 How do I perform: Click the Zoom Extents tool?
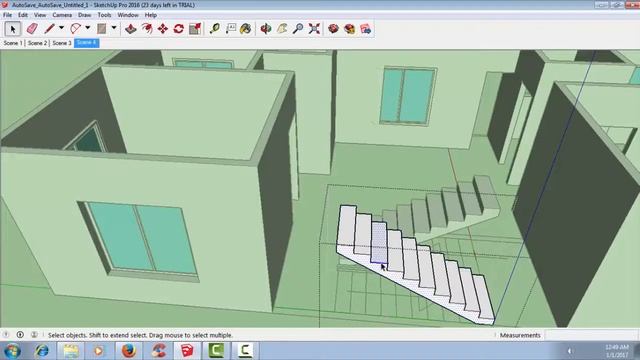click(x=314, y=29)
